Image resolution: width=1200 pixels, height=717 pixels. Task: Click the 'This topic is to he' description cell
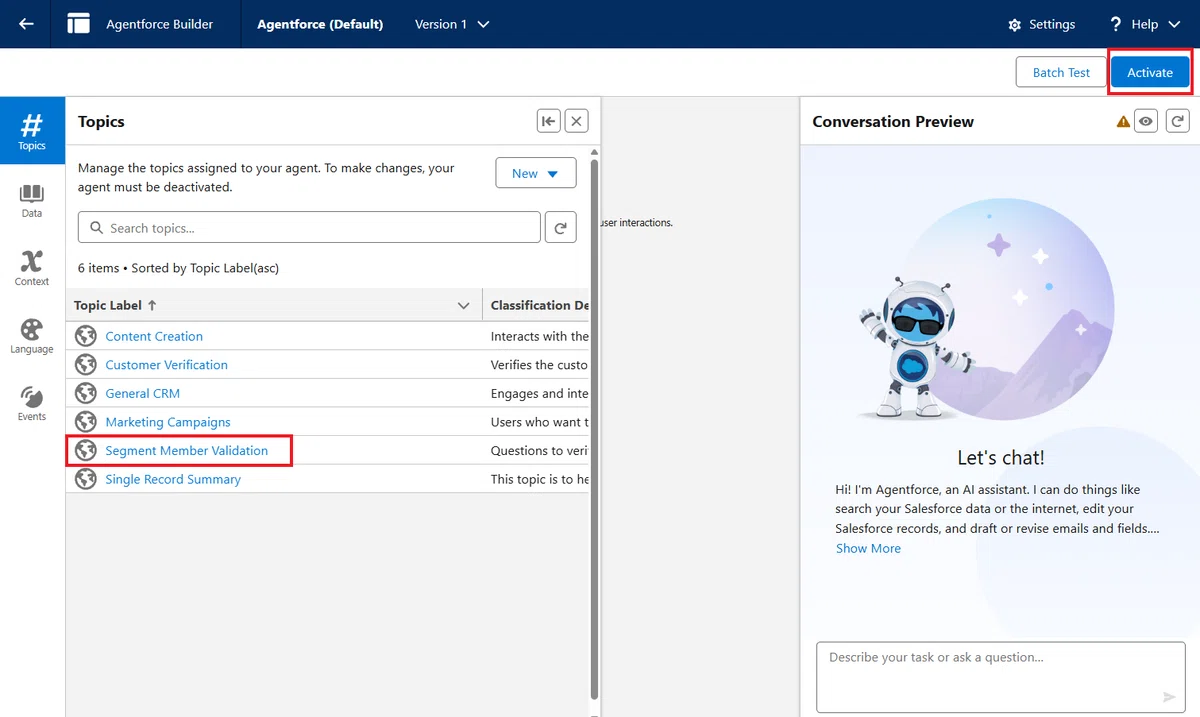540,479
